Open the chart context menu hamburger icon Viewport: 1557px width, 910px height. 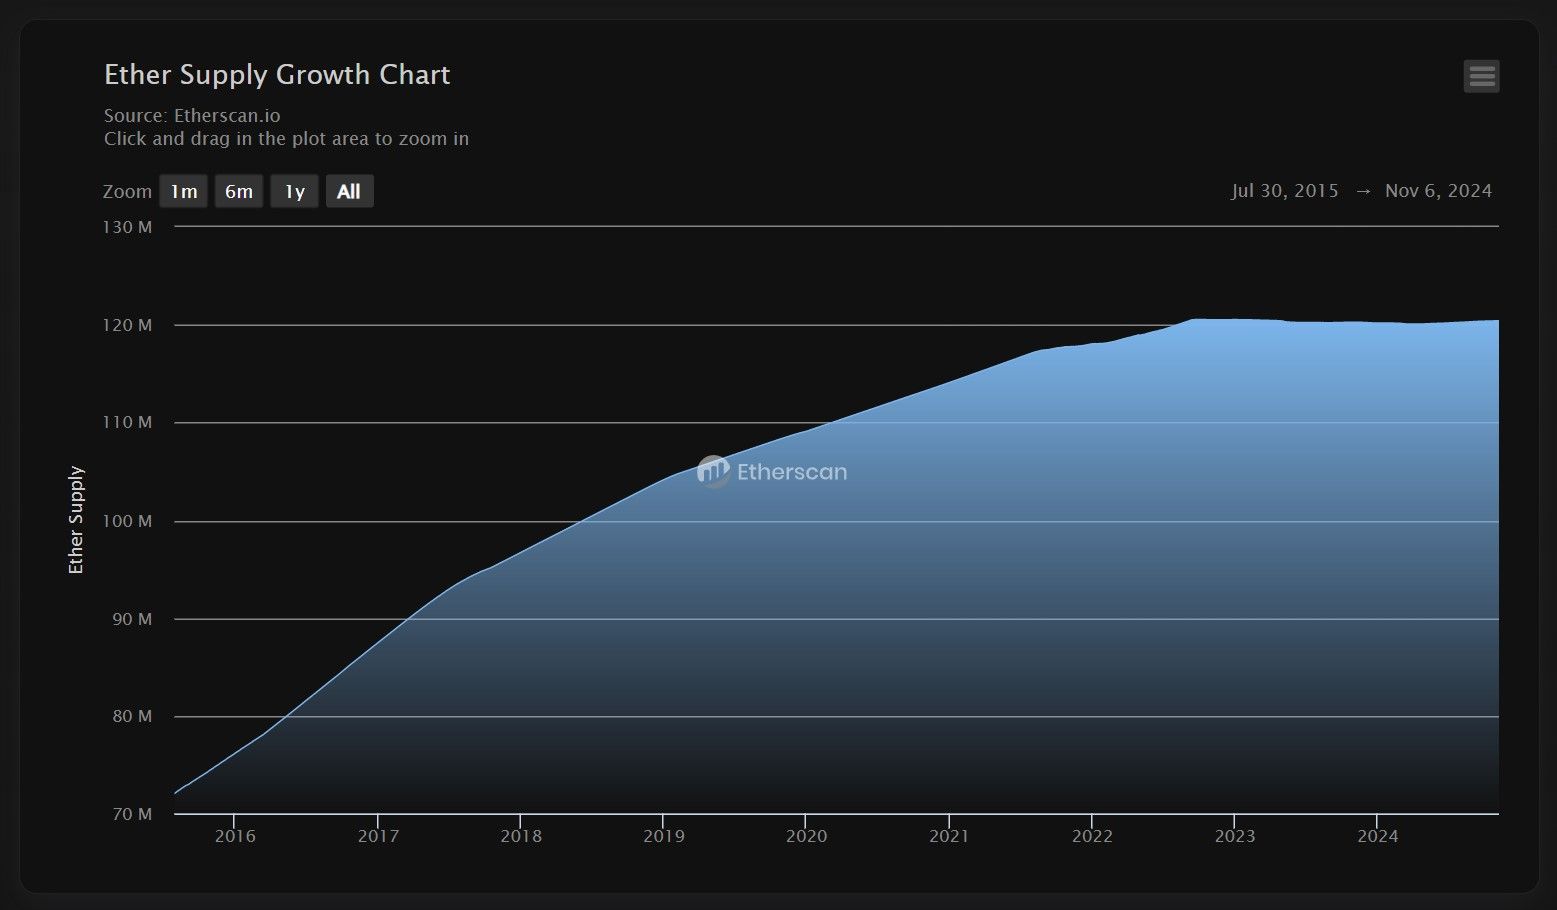pyautogui.click(x=1481, y=76)
